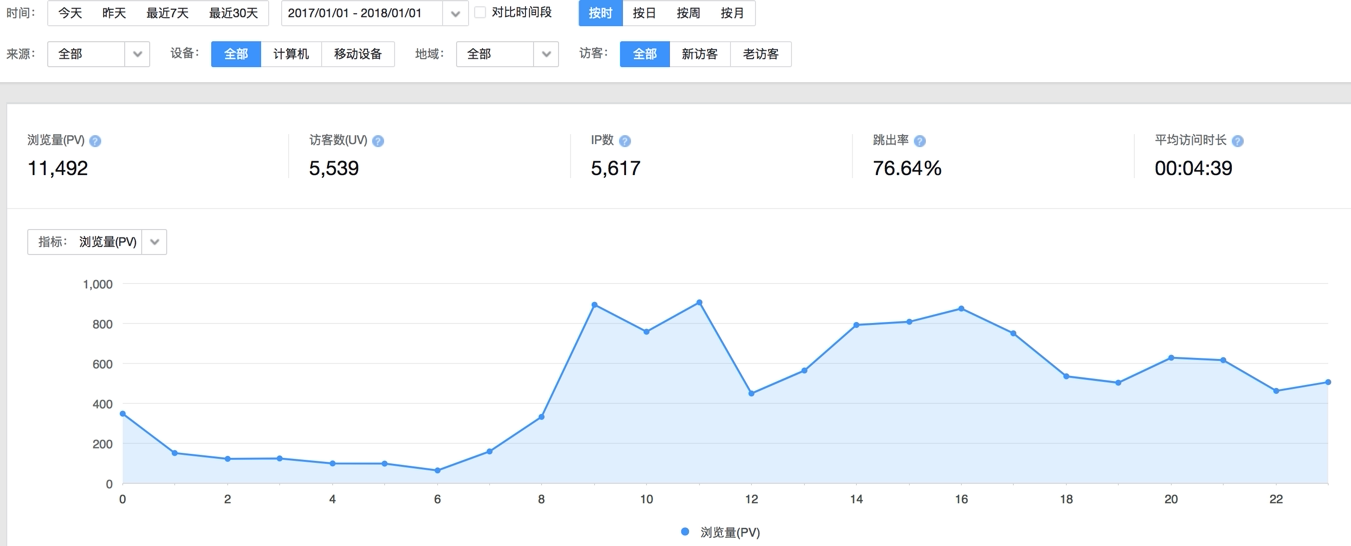Click the IP count 5,617
This screenshot has width=1351, height=546.
pyautogui.click(x=616, y=168)
